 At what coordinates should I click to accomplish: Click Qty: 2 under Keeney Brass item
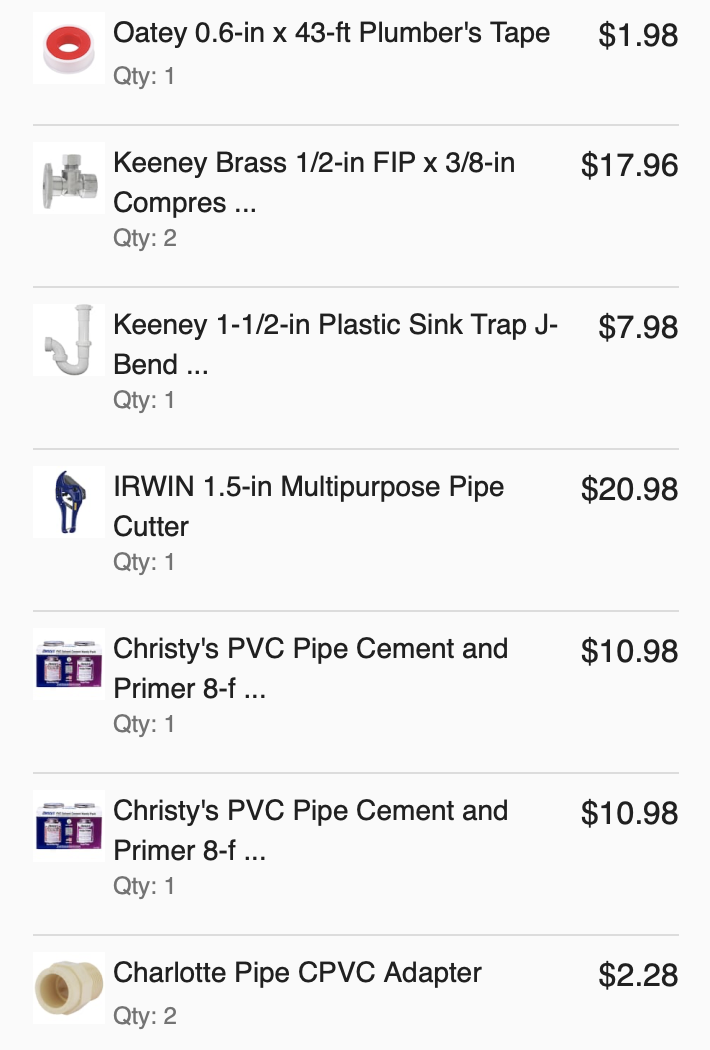pos(145,238)
